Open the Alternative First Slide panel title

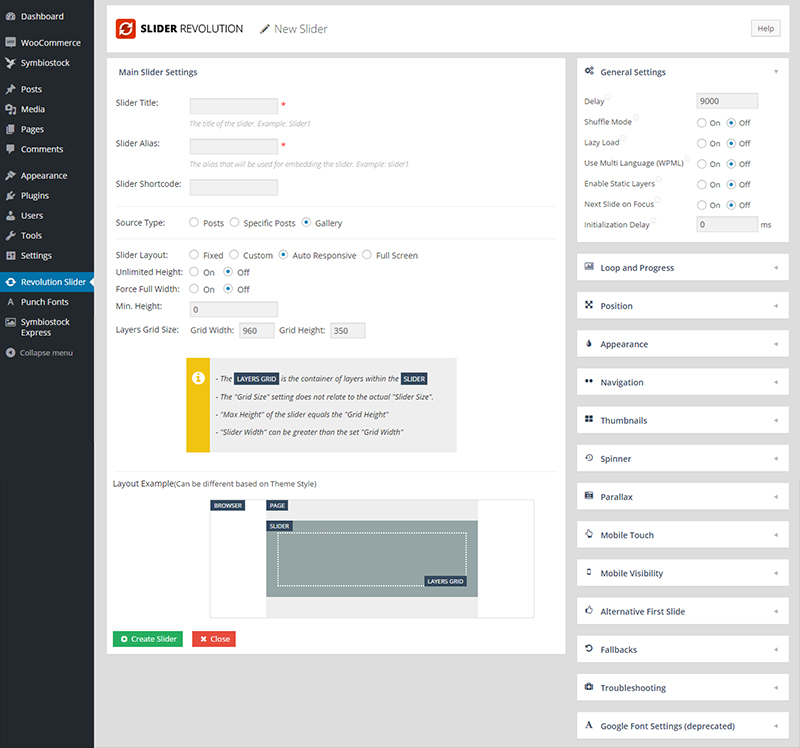(x=642, y=611)
